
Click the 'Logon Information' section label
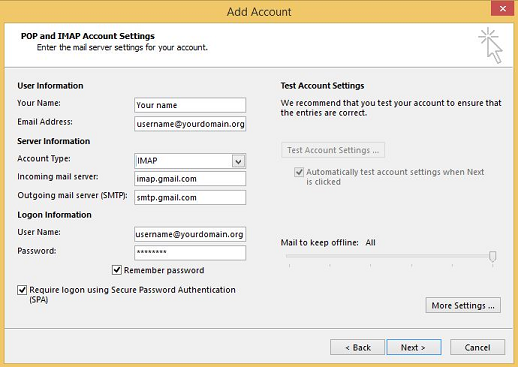click(x=54, y=215)
